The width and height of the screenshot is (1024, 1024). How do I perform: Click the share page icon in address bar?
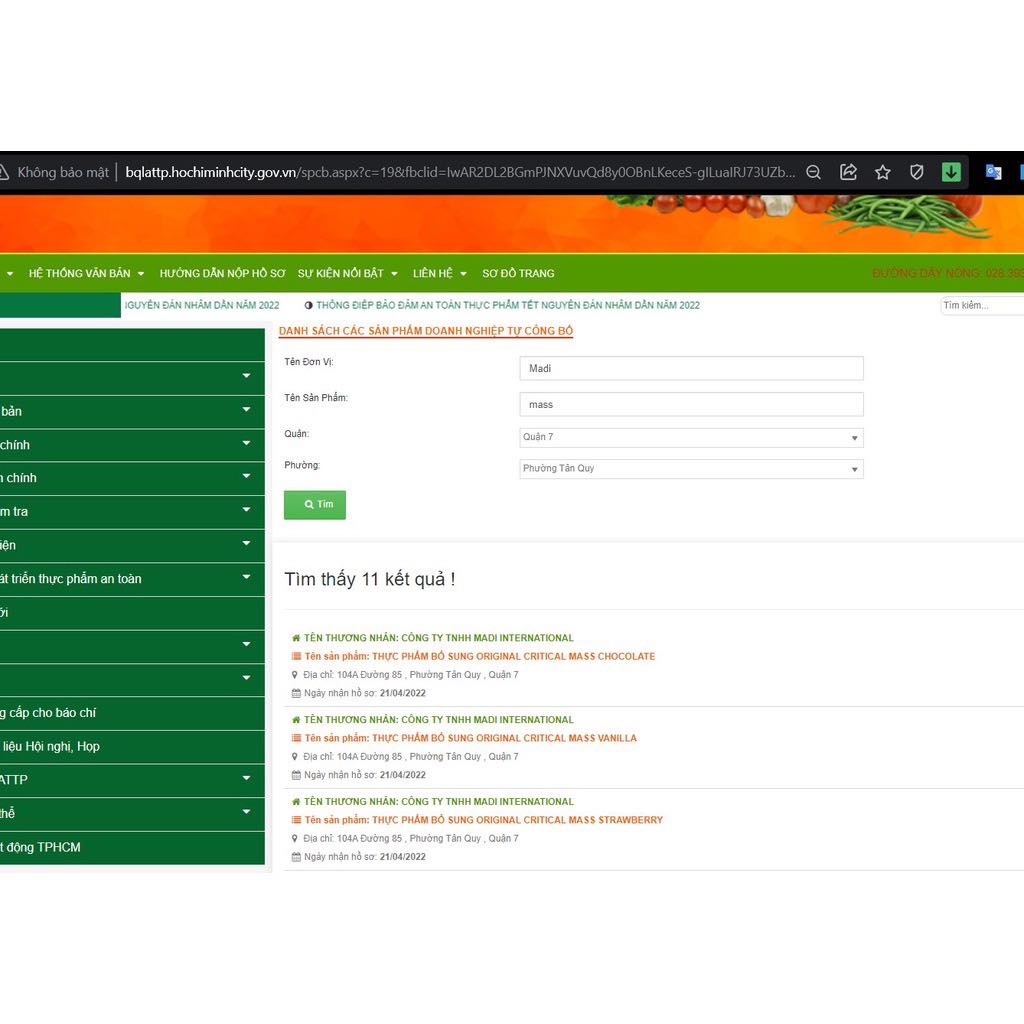pyautogui.click(x=848, y=172)
